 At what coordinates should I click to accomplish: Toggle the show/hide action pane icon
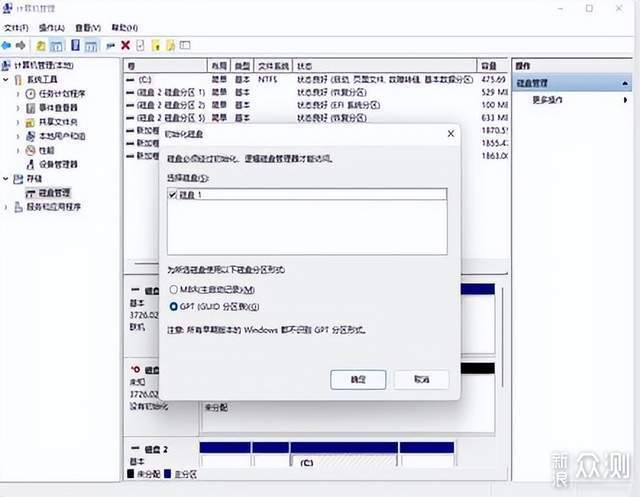click(x=91, y=46)
